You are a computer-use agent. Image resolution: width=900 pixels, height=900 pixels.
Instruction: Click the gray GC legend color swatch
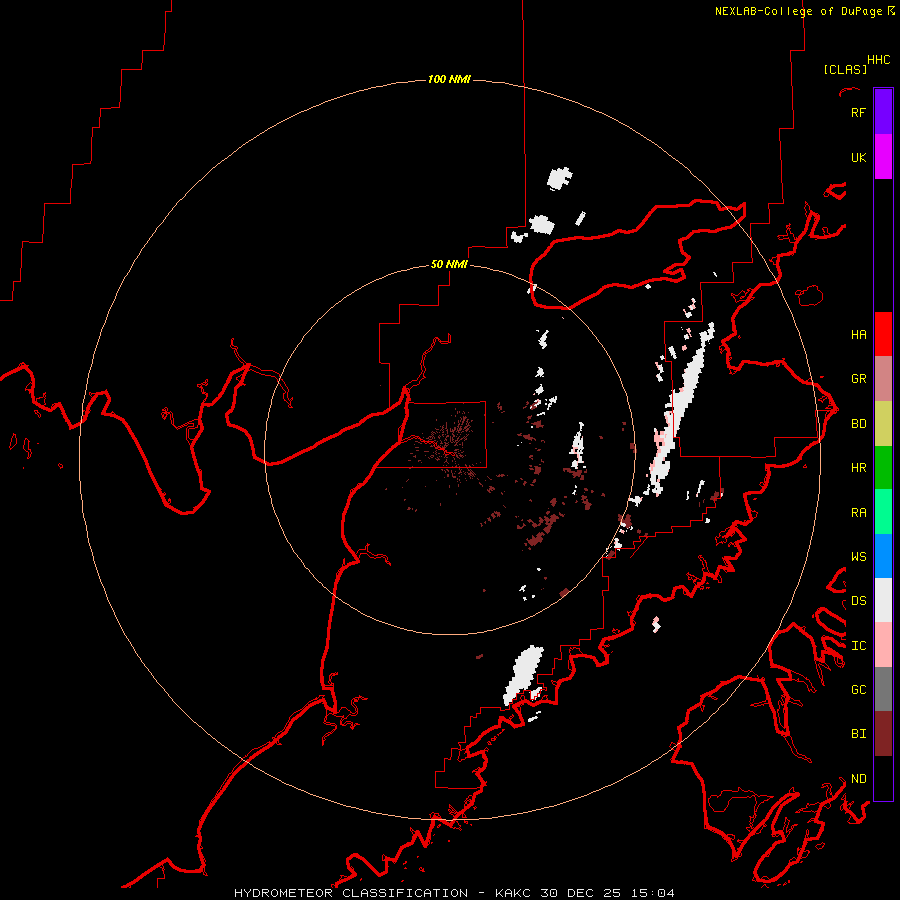coord(883,689)
